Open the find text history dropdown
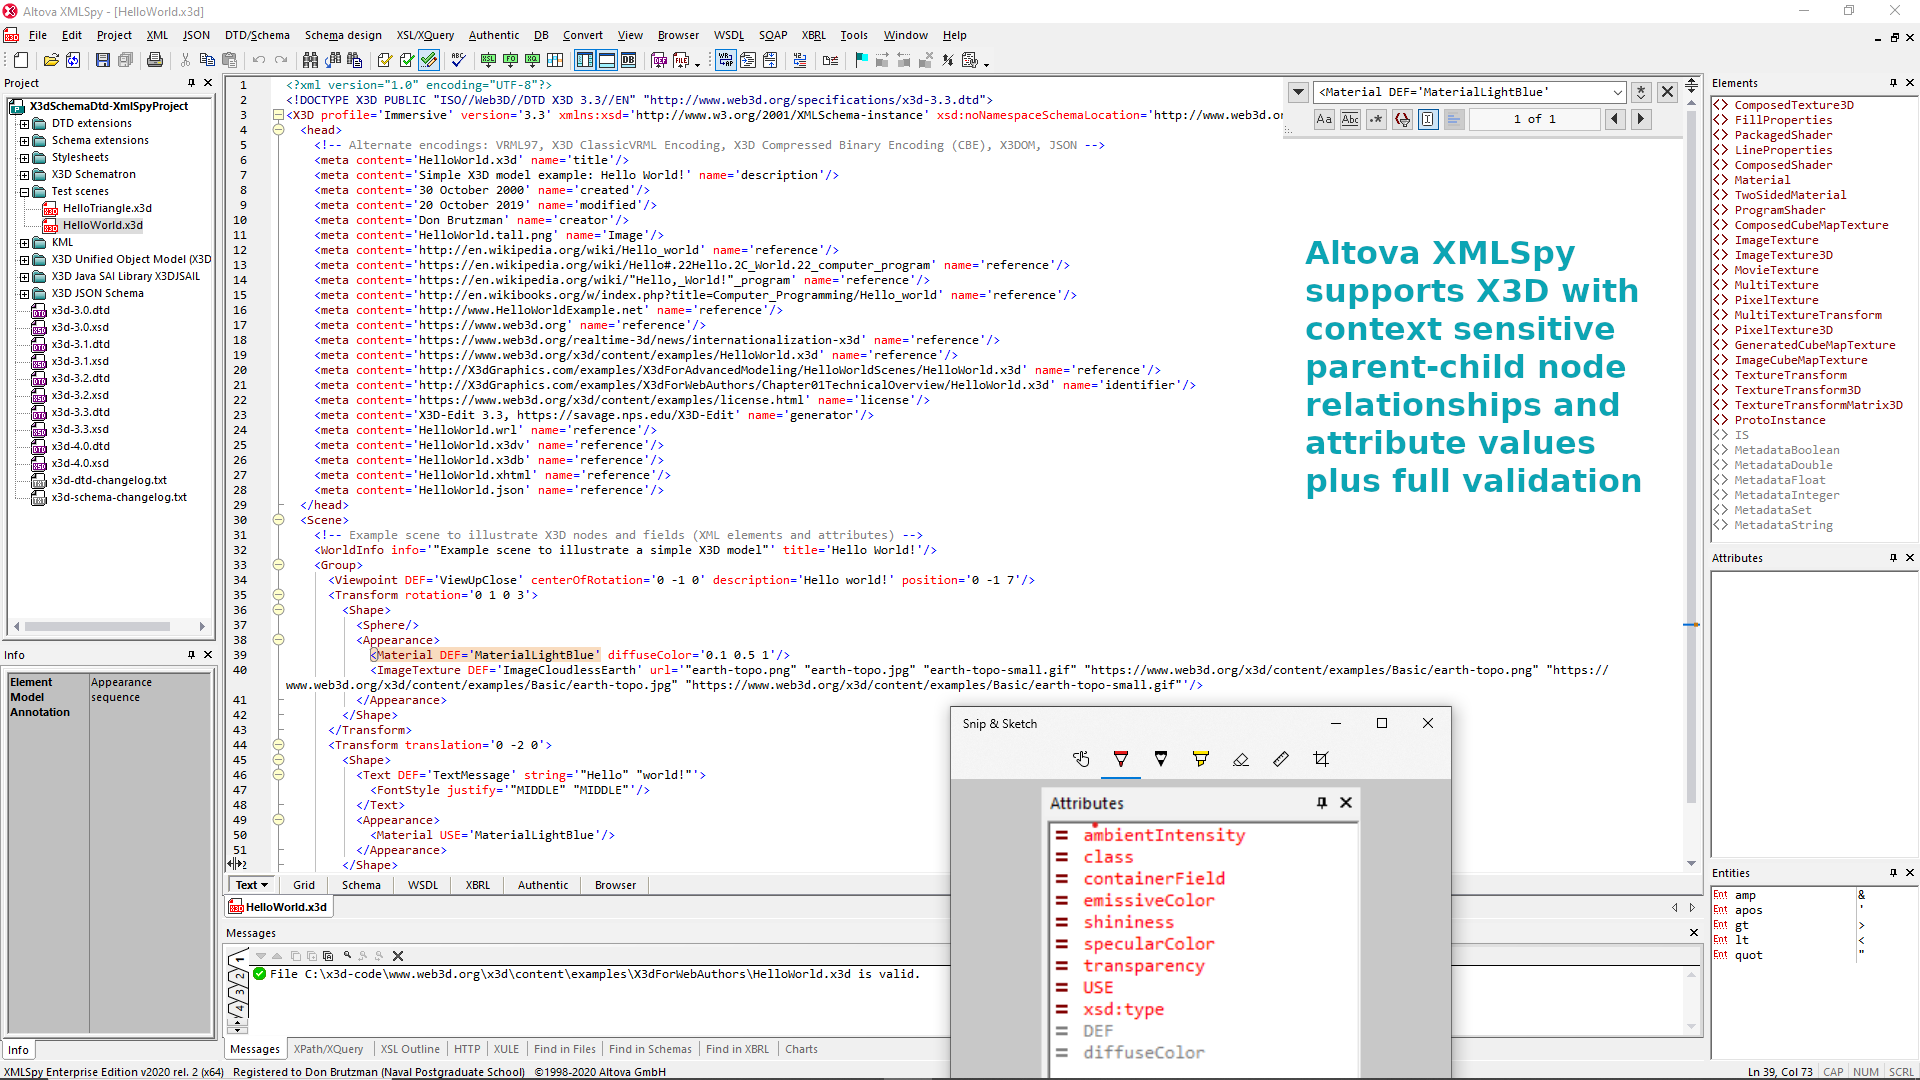 coord(1617,92)
